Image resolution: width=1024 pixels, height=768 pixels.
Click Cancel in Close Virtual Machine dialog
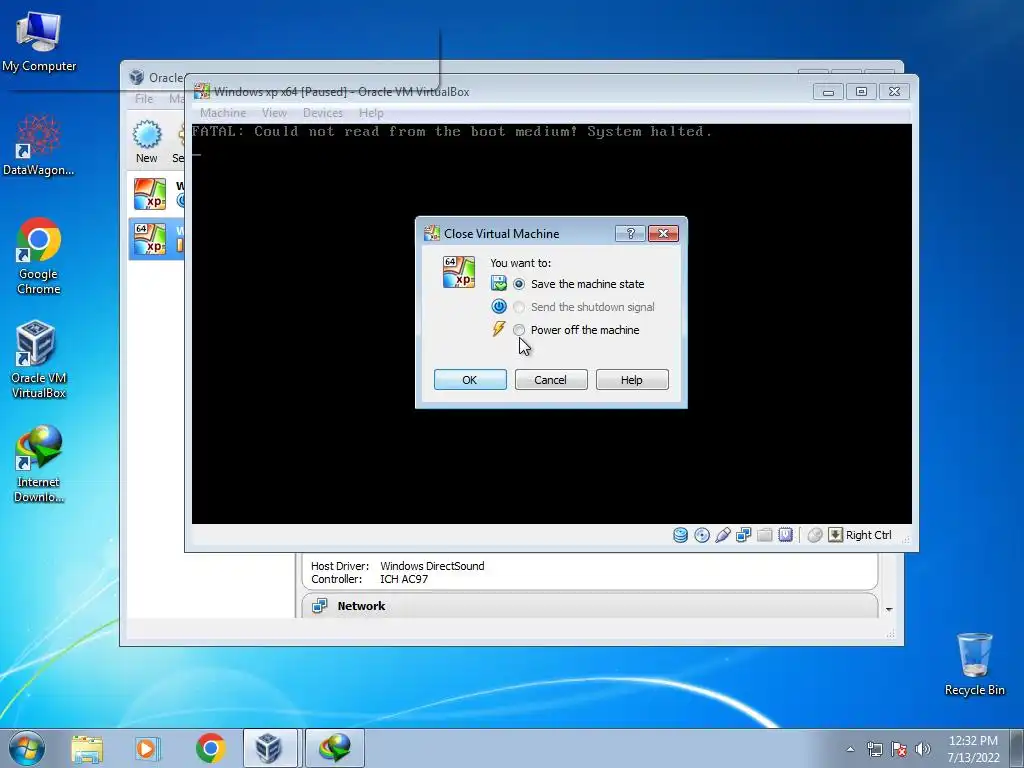pos(551,379)
